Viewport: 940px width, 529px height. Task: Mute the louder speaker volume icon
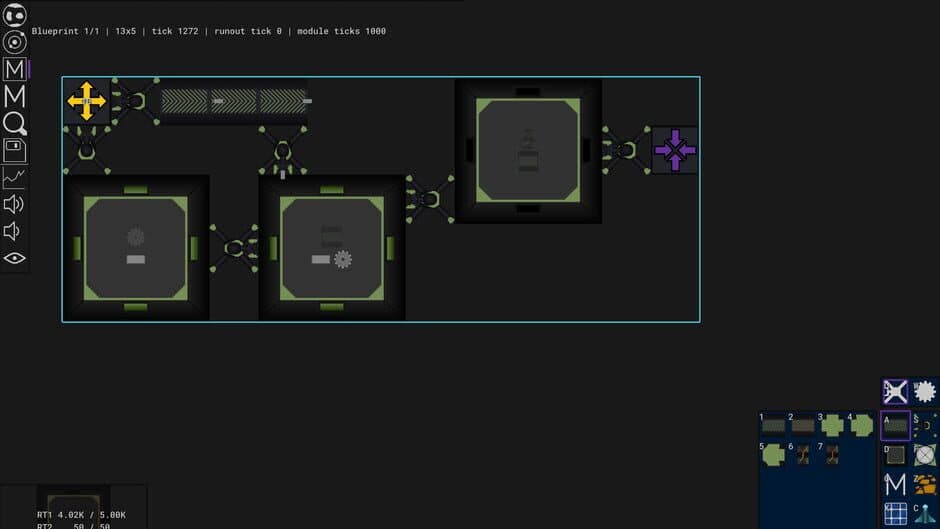tap(13, 205)
